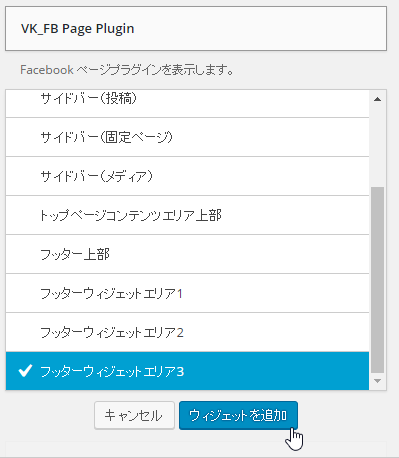Click the キャンセル button
The height and width of the screenshot is (458, 399).
point(134,415)
